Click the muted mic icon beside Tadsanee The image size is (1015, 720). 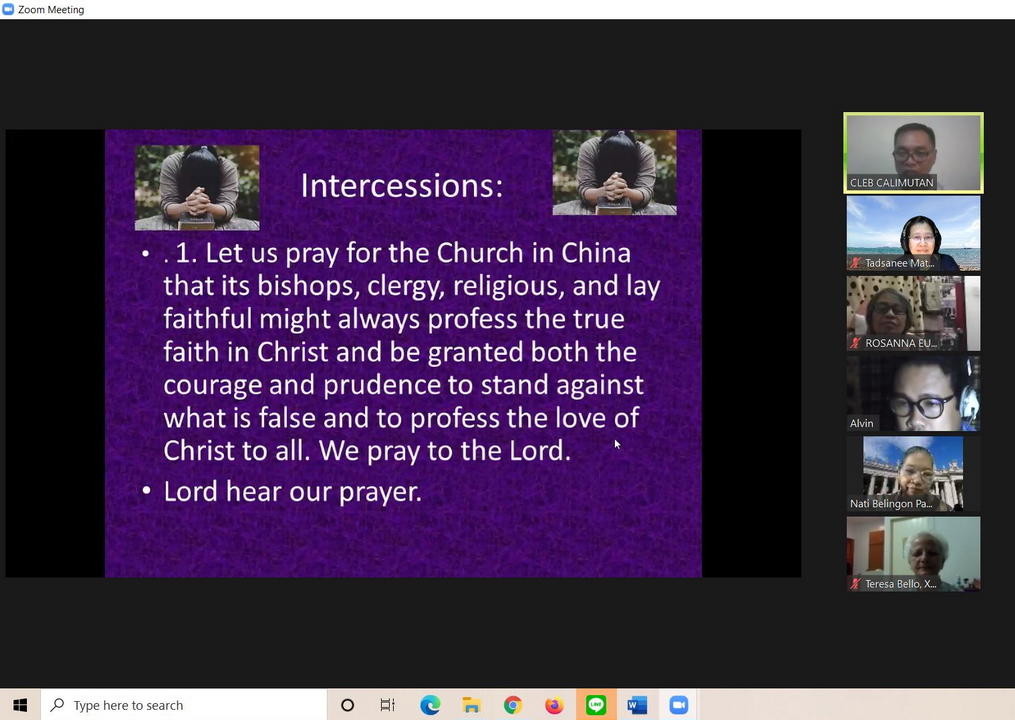[856, 263]
